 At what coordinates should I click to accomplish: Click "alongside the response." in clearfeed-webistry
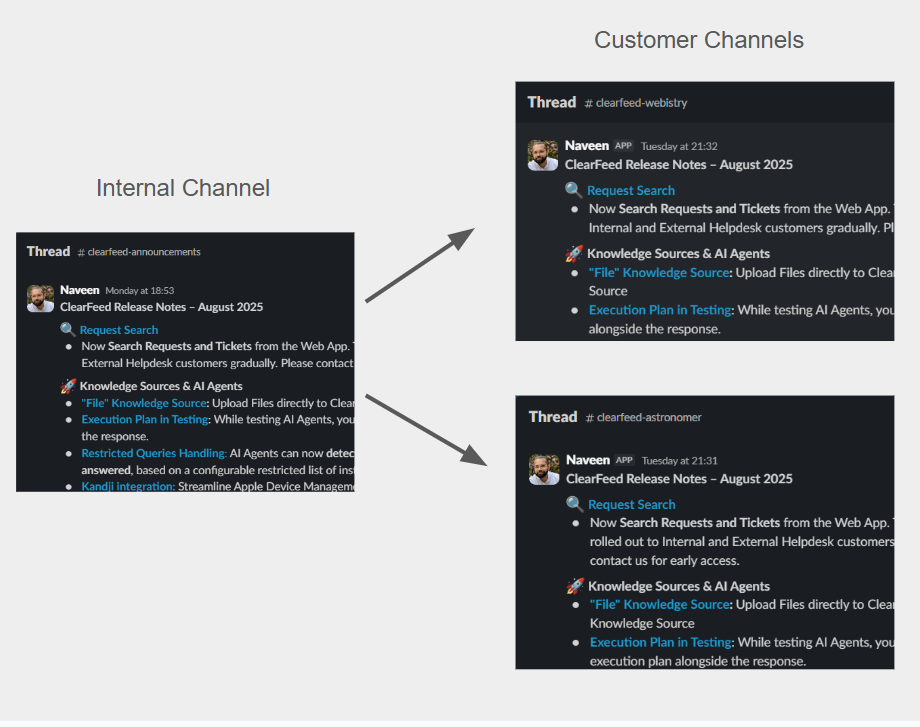[x=654, y=330]
